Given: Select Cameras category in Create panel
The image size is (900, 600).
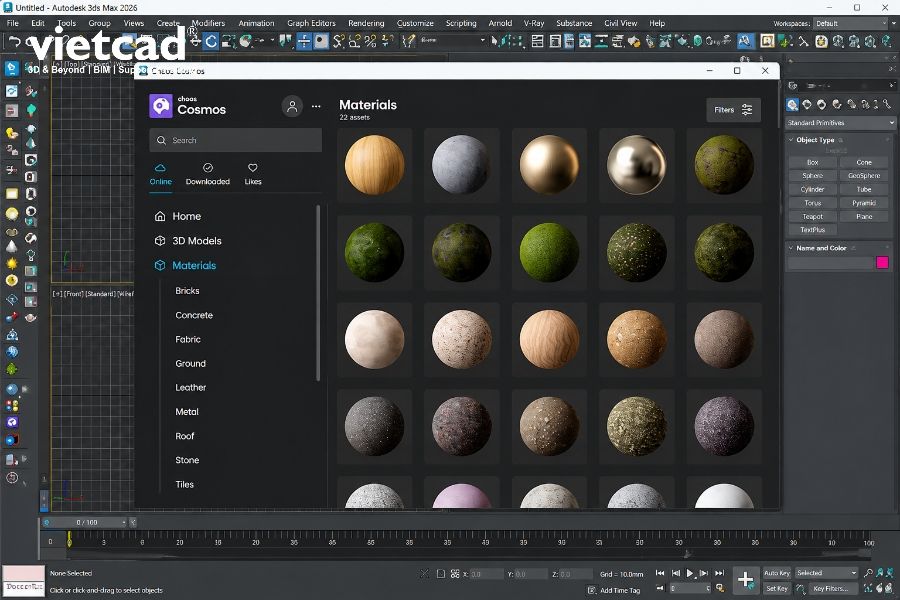Looking at the screenshot, I should point(837,104).
